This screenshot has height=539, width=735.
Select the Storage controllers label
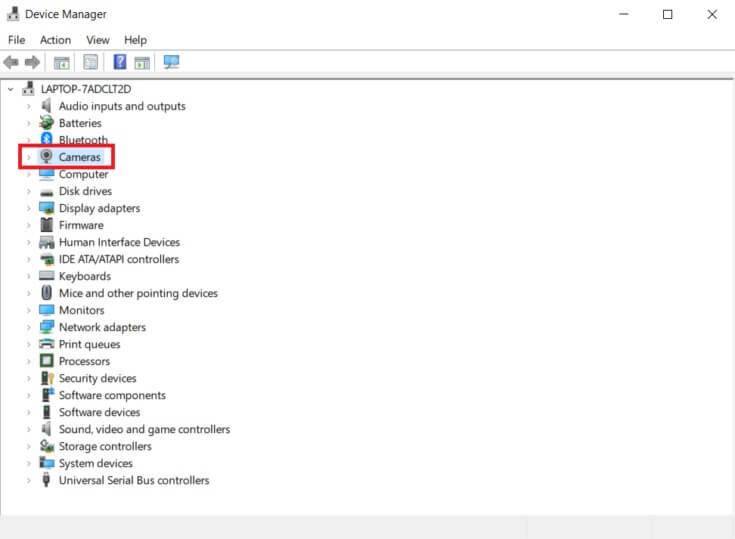coord(105,446)
